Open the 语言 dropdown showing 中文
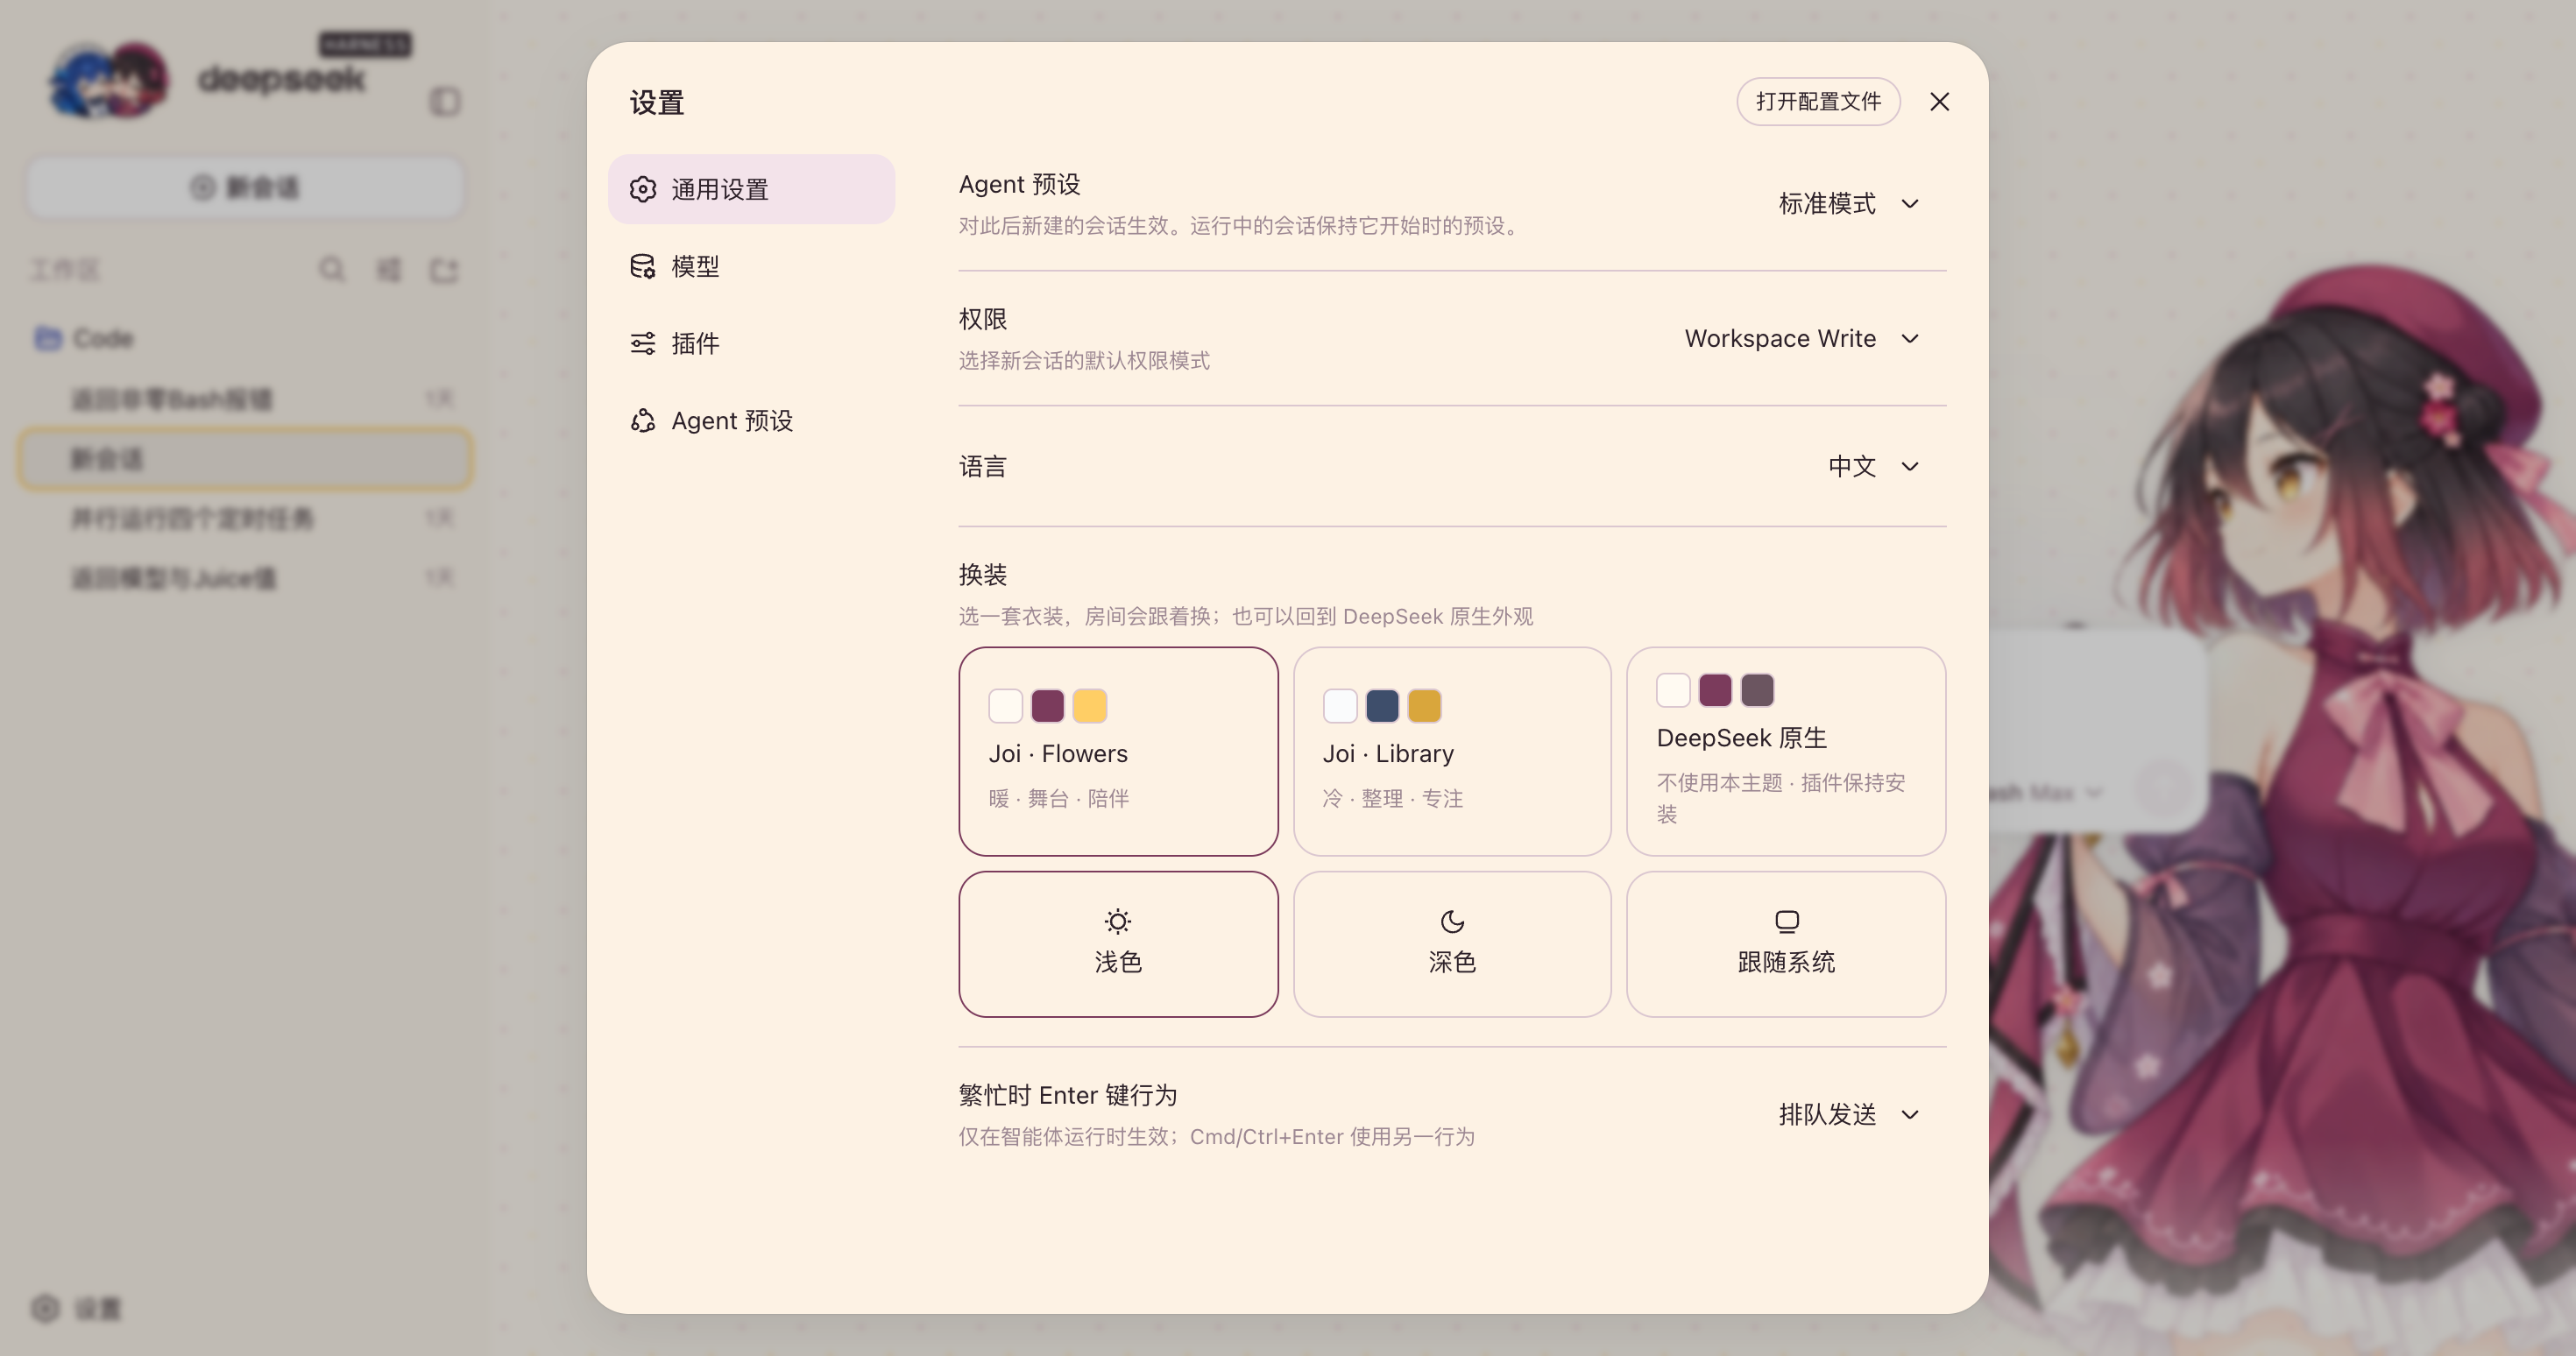Viewport: 2576px width, 1356px height. point(1874,467)
